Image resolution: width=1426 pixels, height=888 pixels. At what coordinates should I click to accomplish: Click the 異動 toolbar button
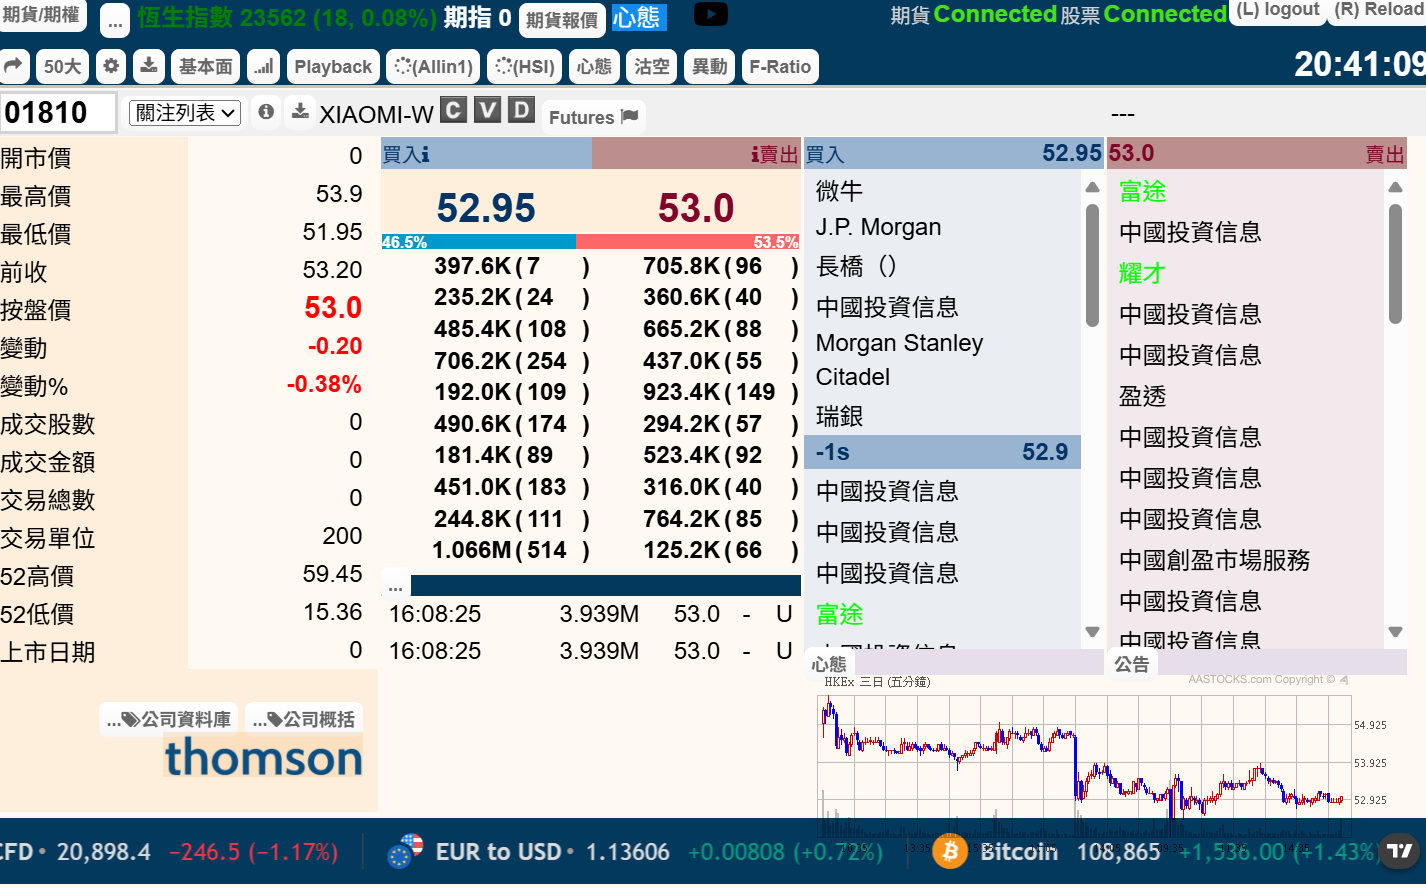click(x=710, y=67)
